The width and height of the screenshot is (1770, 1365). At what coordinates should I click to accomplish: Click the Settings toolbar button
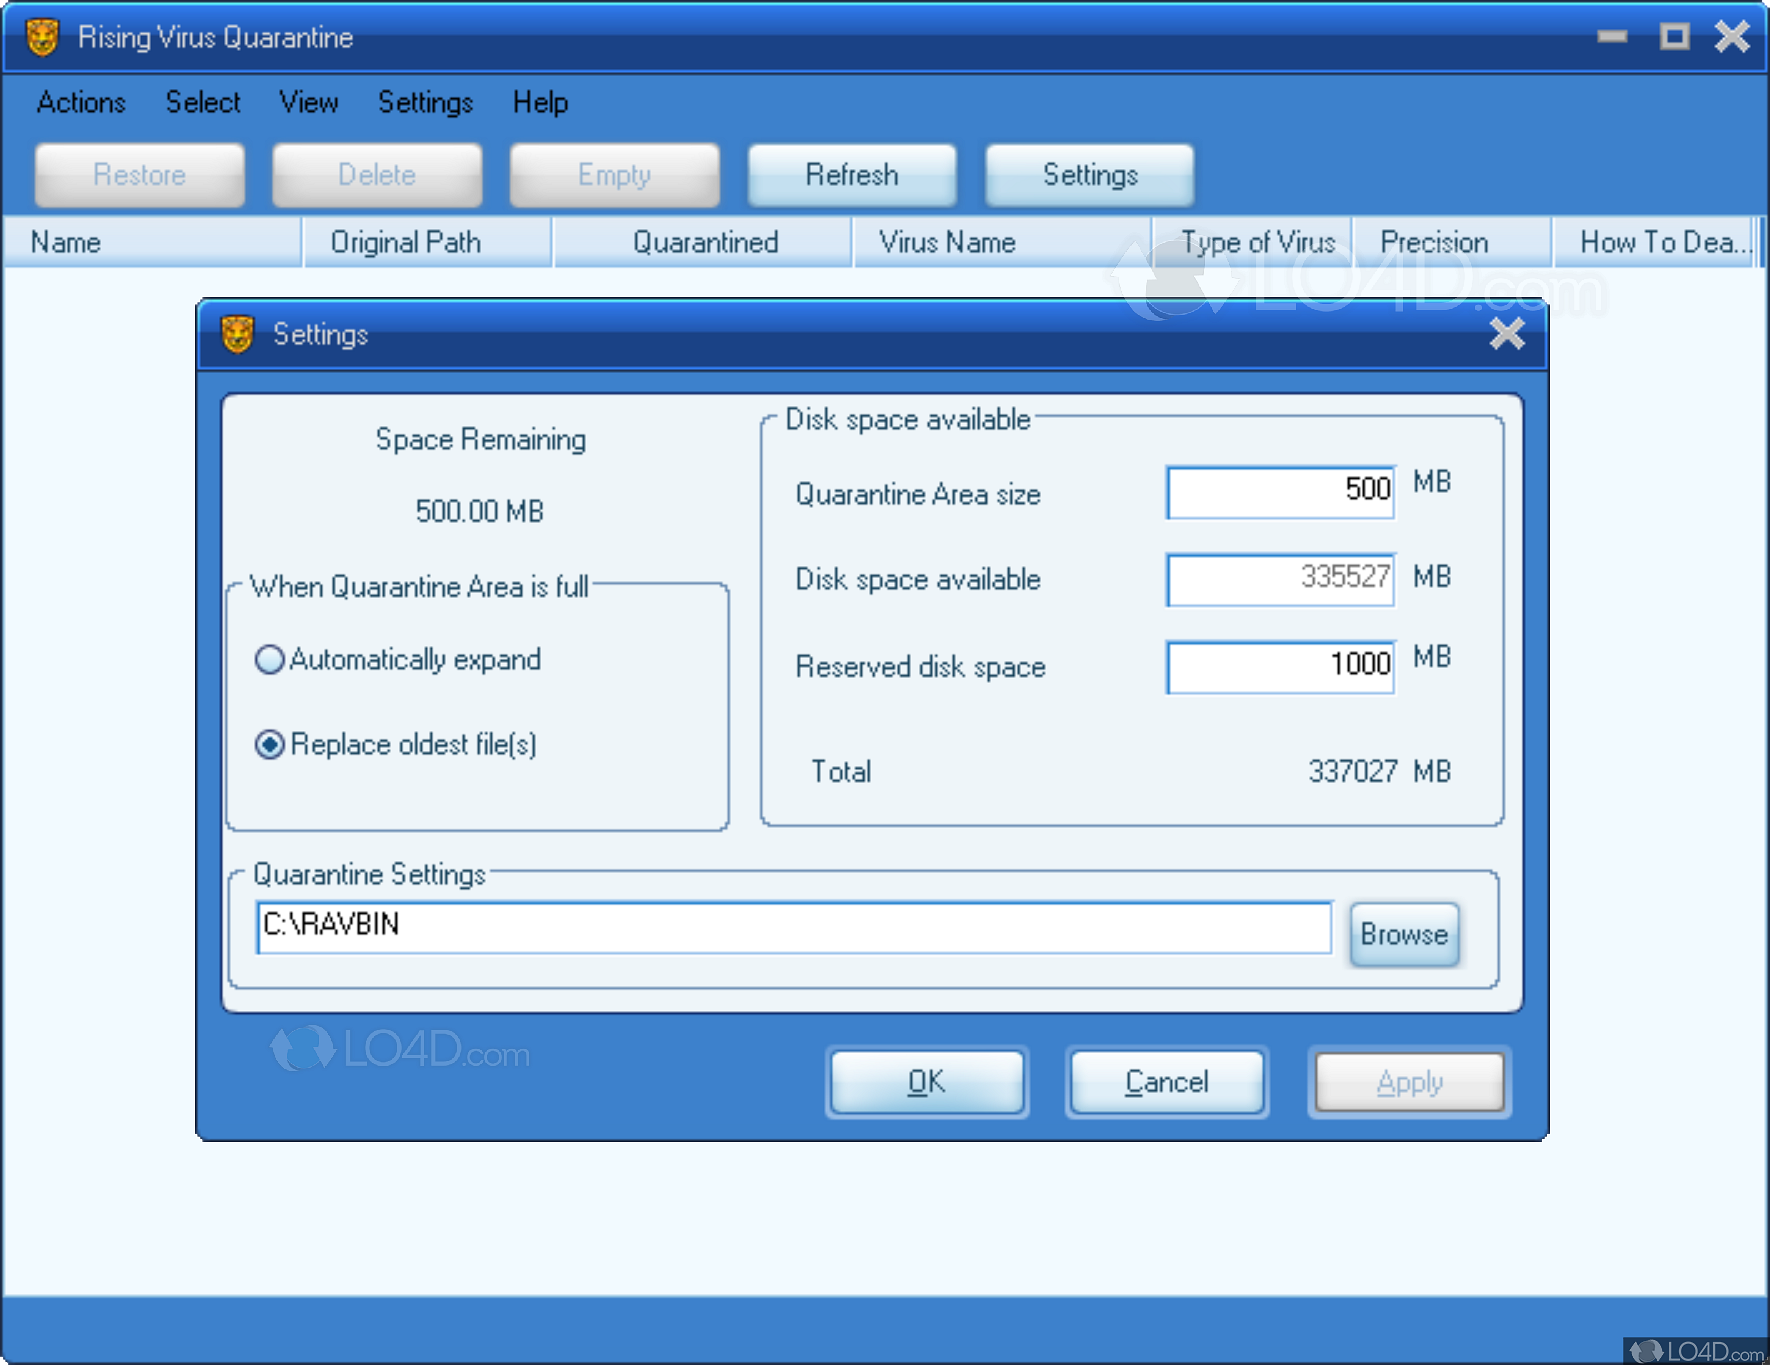tap(1090, 175)
